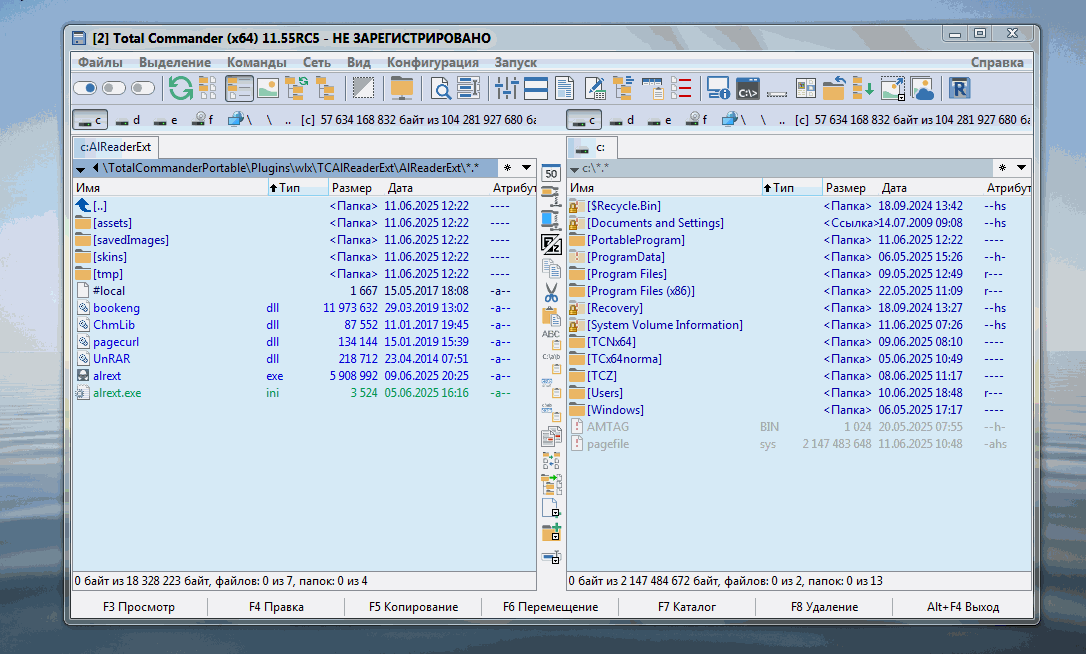Open left panel directory history dropdown arrow

[526, 168]
